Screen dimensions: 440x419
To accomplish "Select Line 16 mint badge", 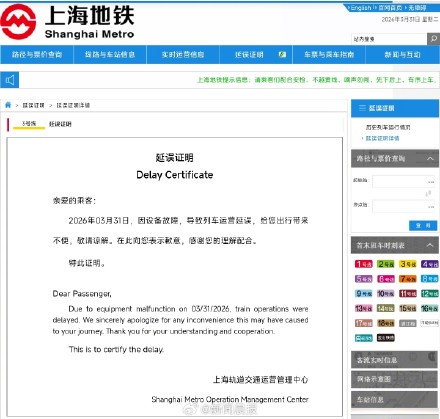I will pos(430,308).
